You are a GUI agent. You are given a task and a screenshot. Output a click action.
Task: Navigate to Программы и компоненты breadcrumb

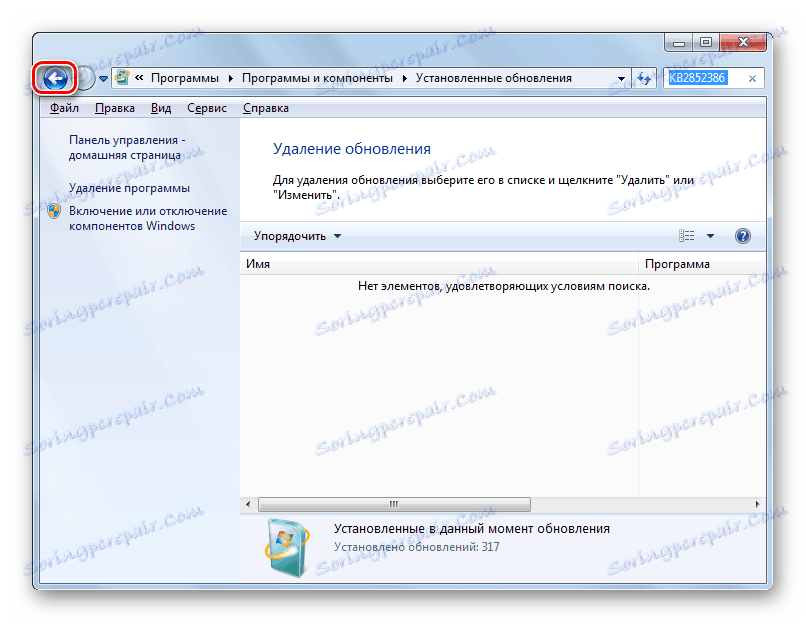click(317, 78)
